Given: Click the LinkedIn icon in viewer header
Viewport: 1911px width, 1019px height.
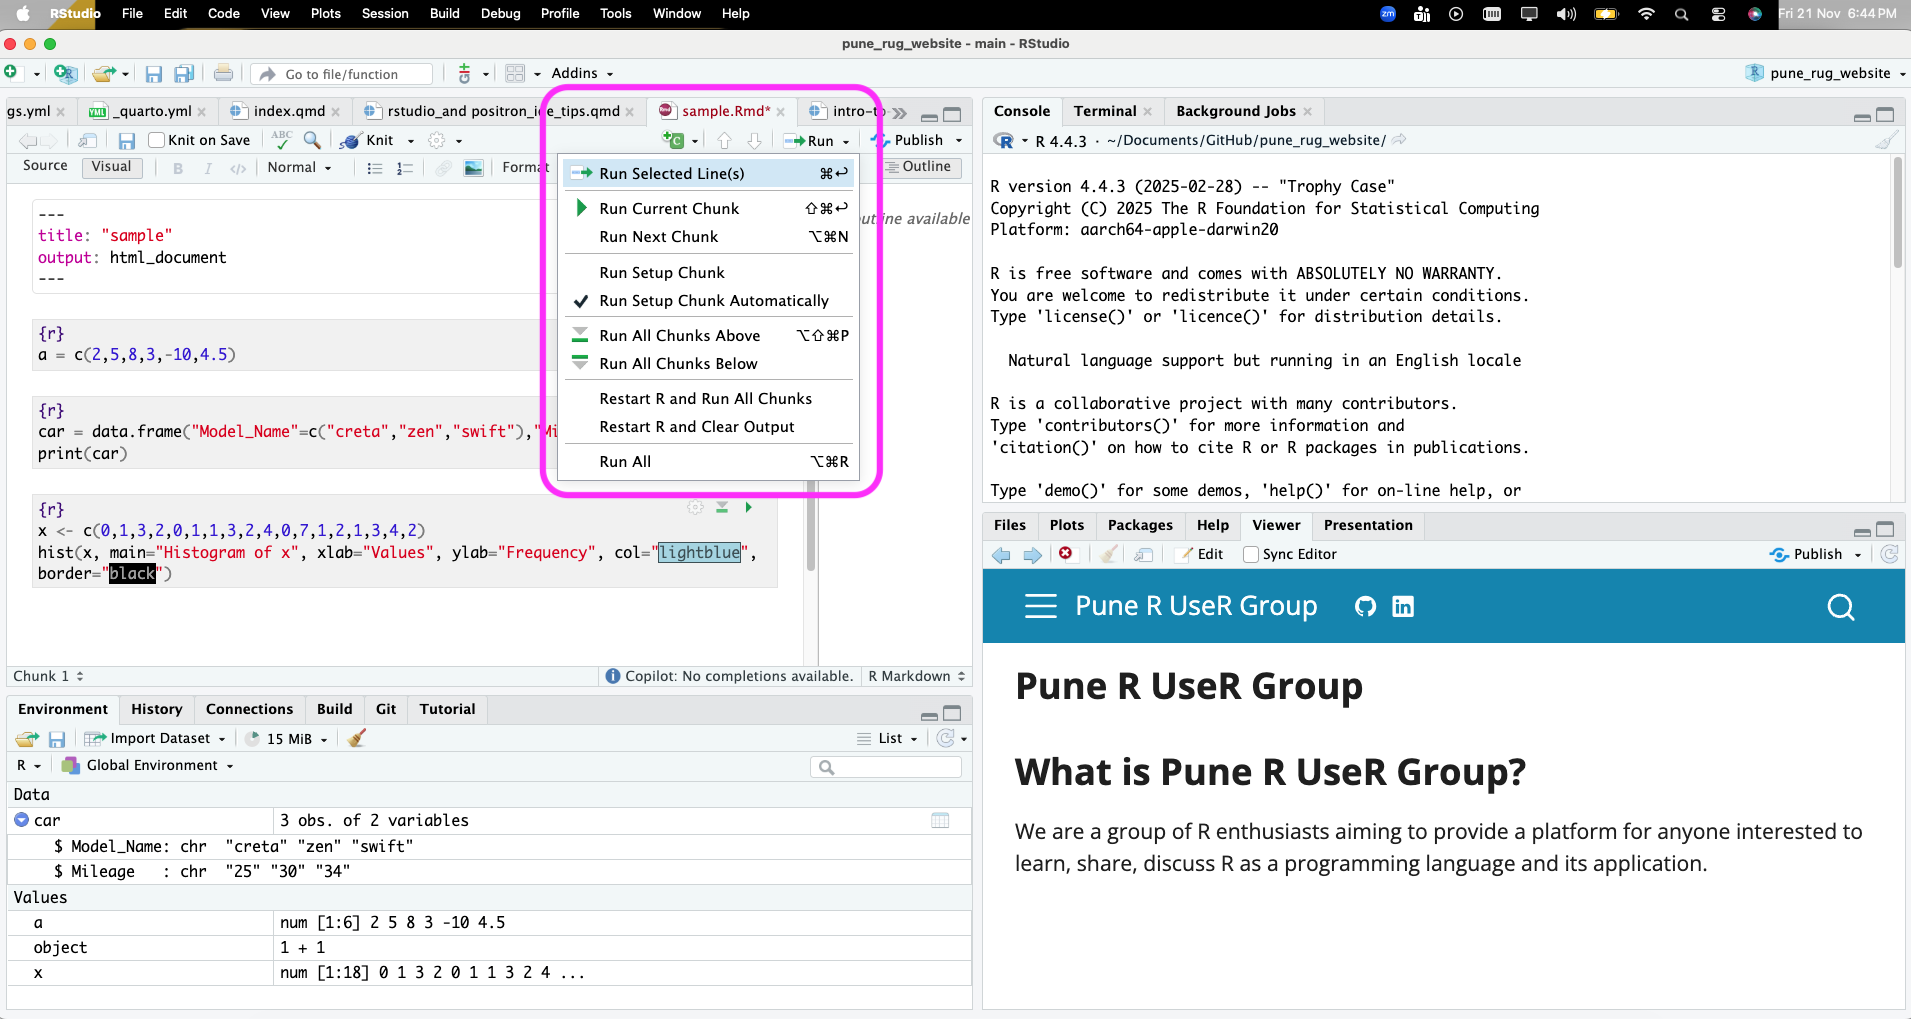Looking at the screenshot, I should coord(1403,607).
